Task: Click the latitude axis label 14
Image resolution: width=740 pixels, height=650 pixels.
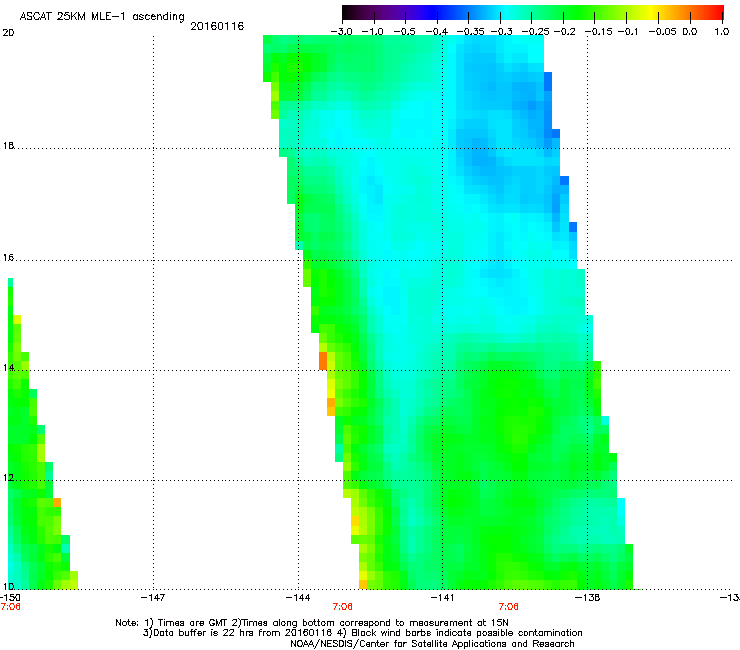Action: tap(8, 368)
